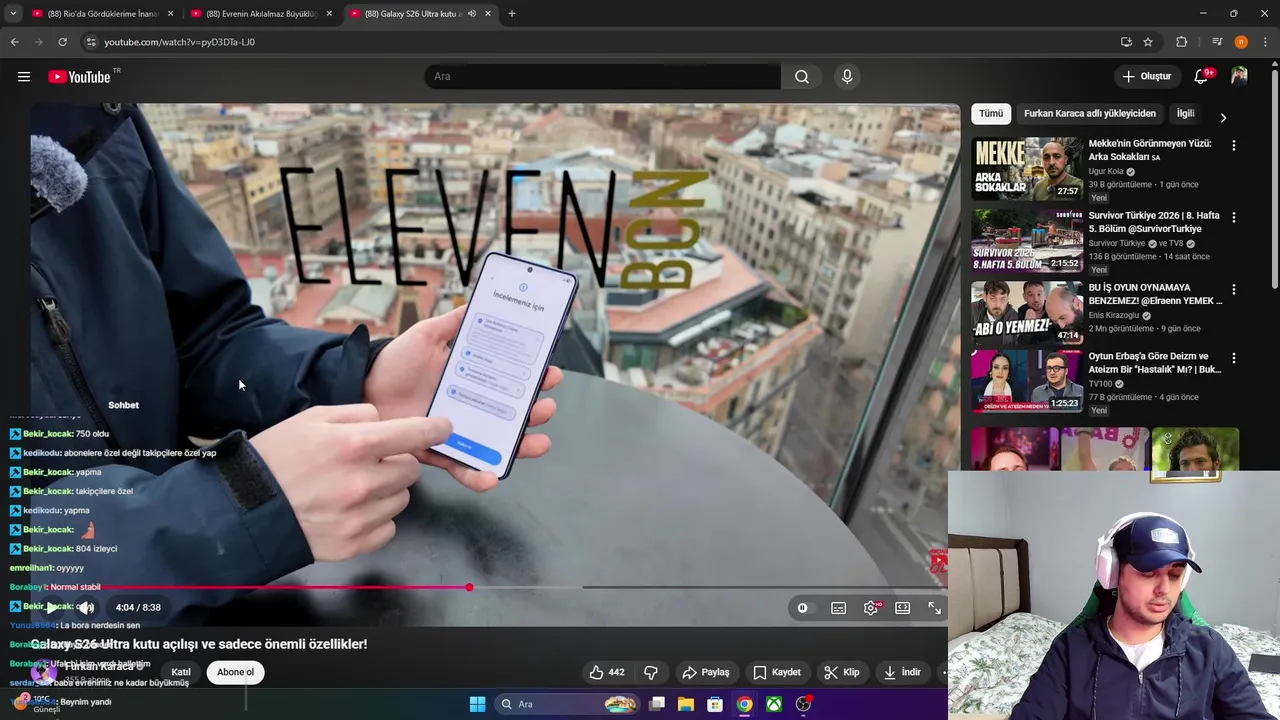Open the TV100 channel link
Screen dimensions: 1280x720
1100,384
